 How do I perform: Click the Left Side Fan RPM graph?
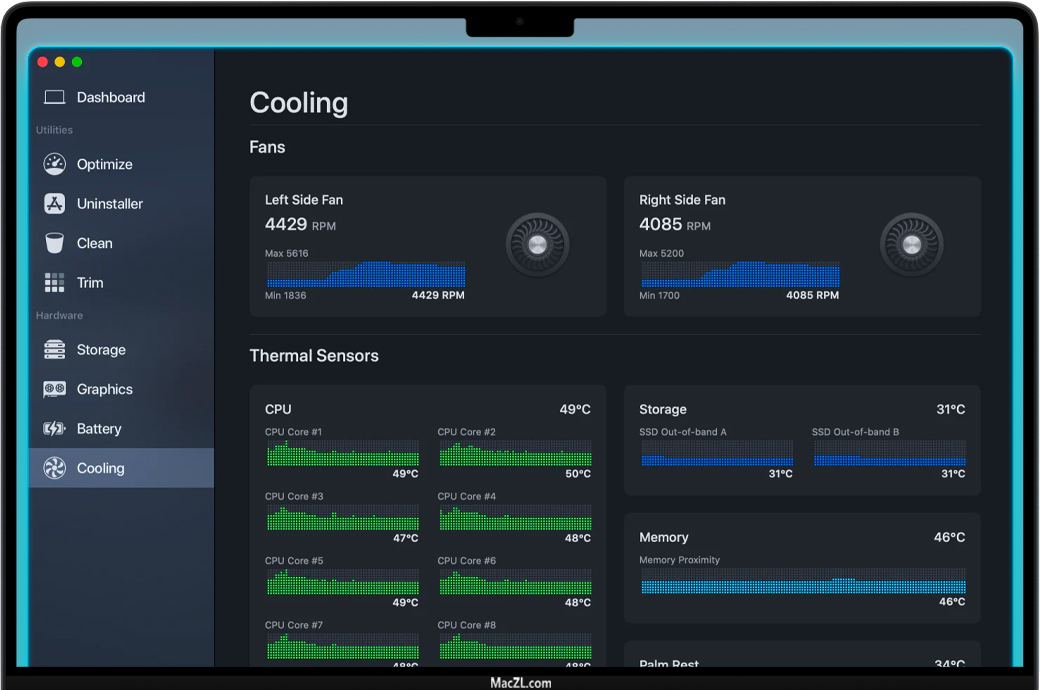click(x=365, y=275)
